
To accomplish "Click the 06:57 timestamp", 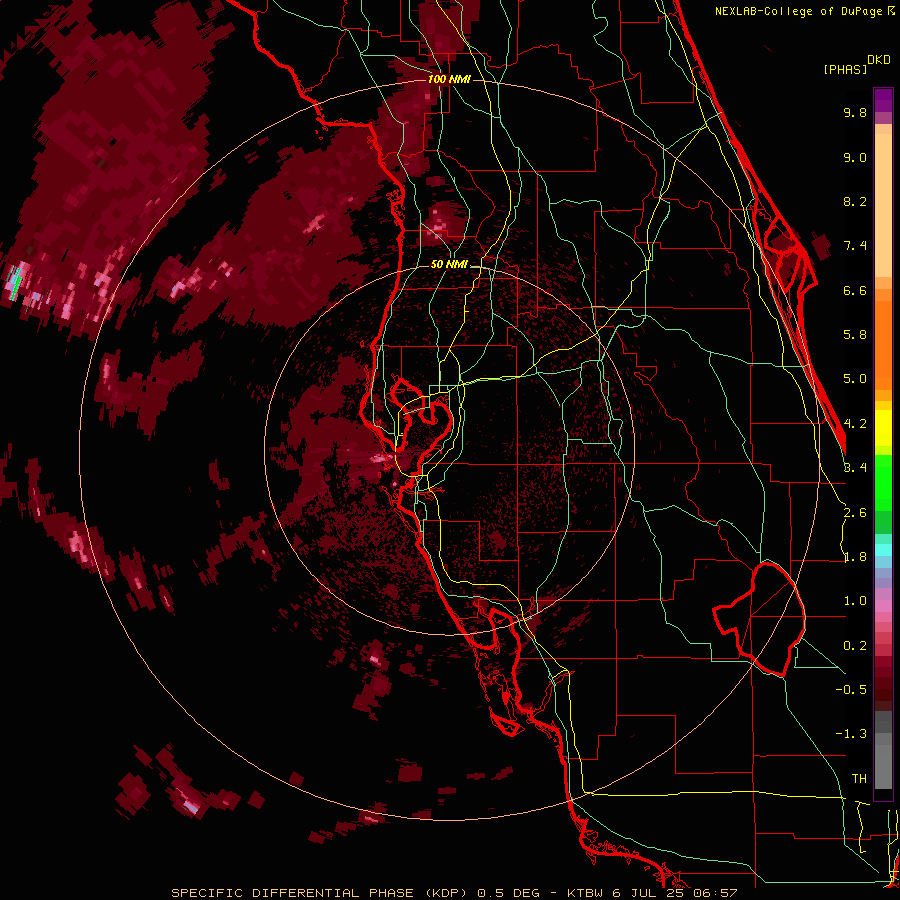I will pos(714,893).
